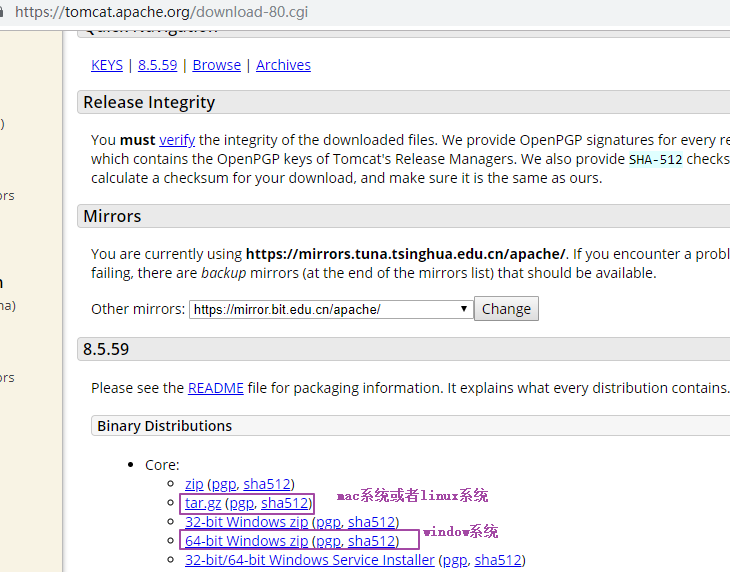Click the Browse link

click(216, 65)
